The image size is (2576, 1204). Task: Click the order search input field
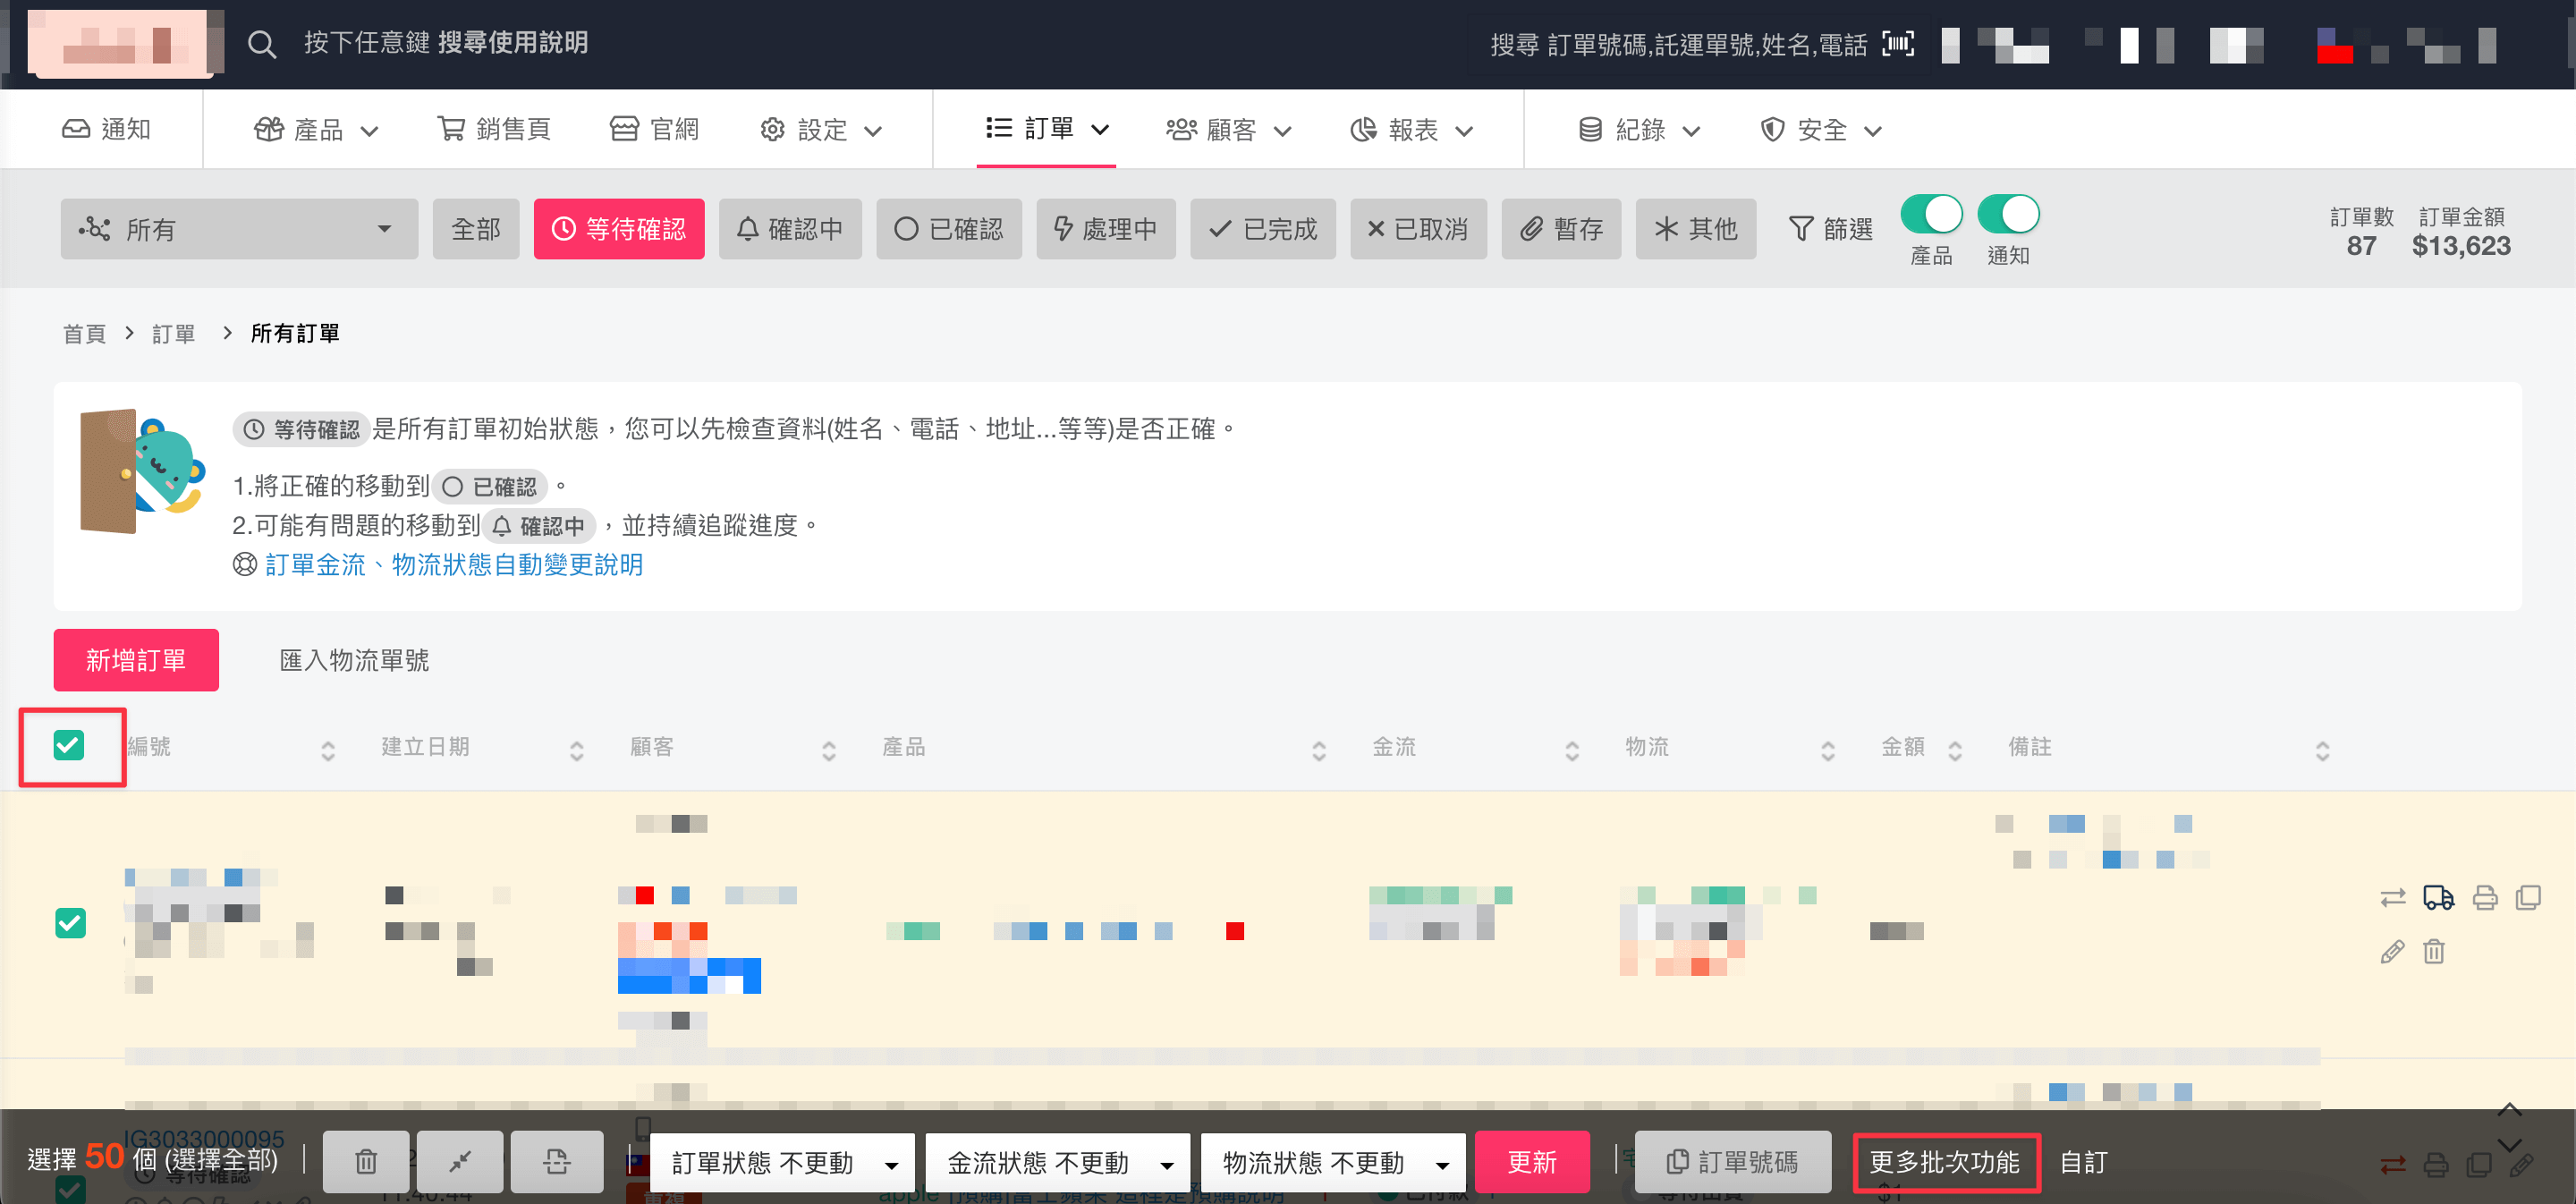[x=1677, y=44]
